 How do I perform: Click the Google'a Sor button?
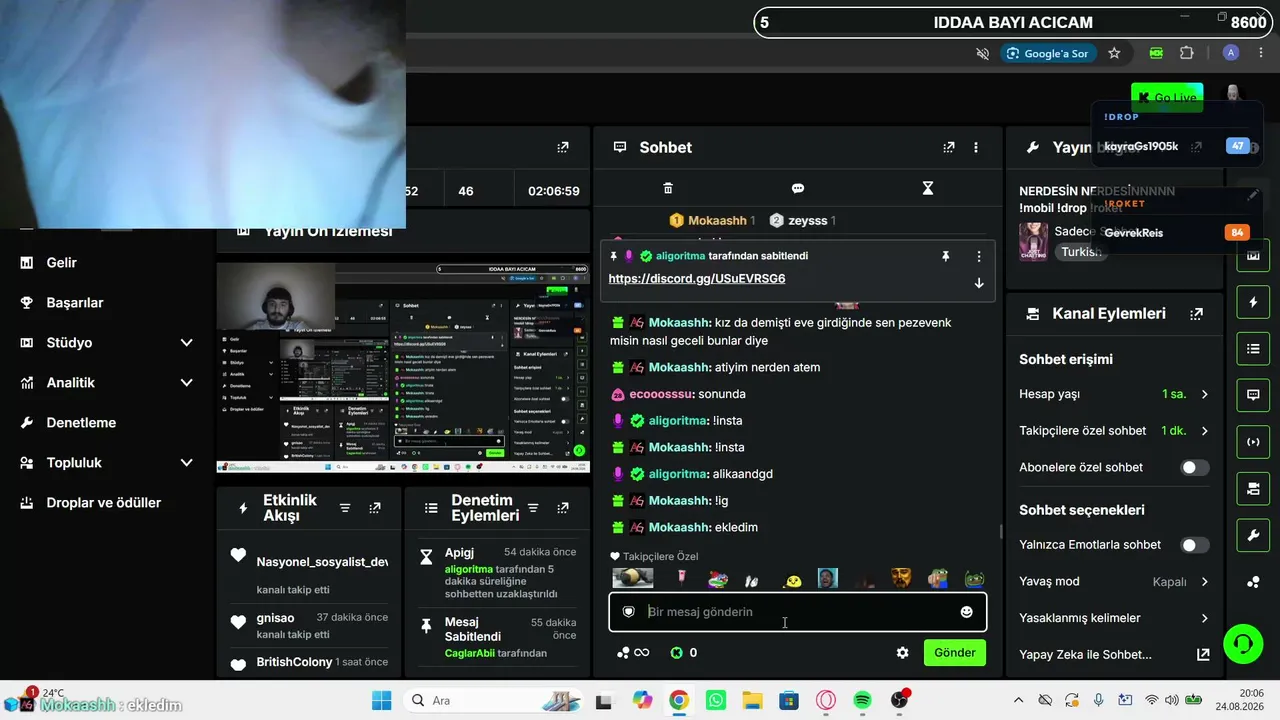[1047, 53]
